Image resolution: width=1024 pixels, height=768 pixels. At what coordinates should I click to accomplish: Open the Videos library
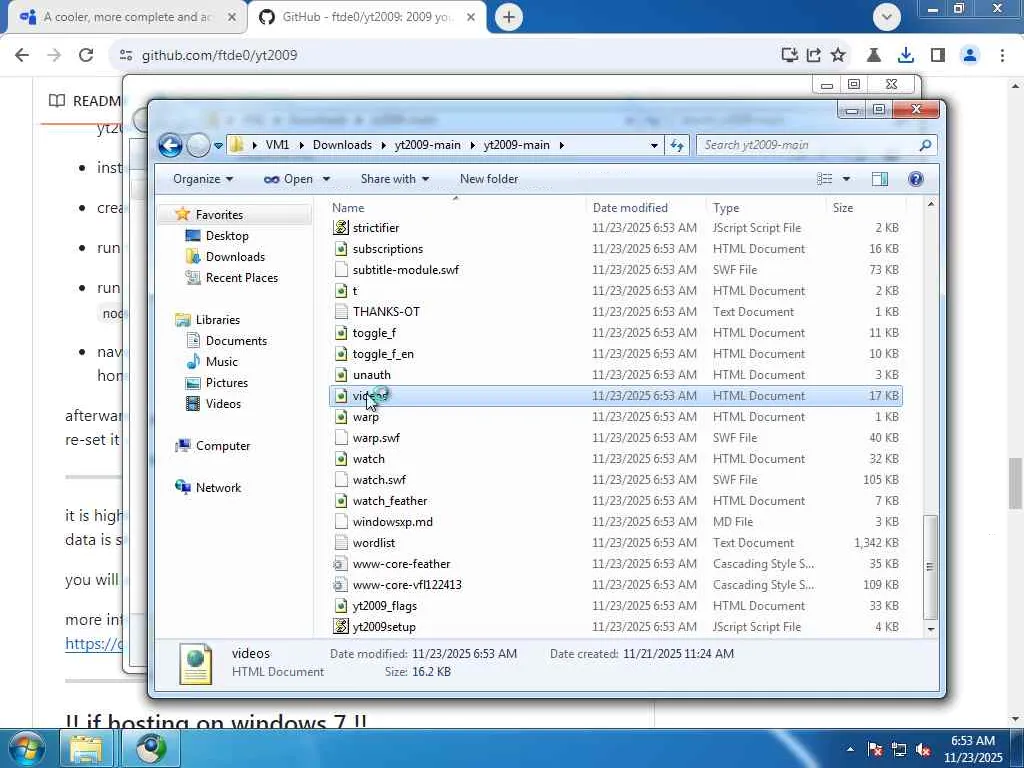(x=223, y=404)
